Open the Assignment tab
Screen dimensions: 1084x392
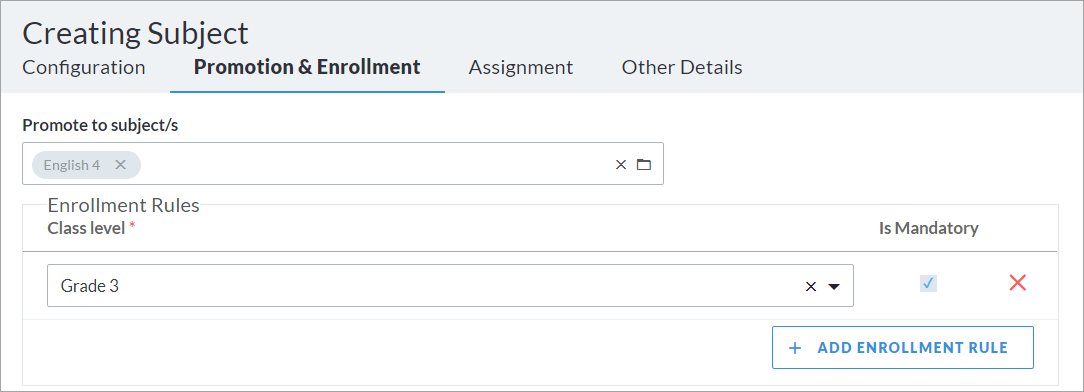521,67
